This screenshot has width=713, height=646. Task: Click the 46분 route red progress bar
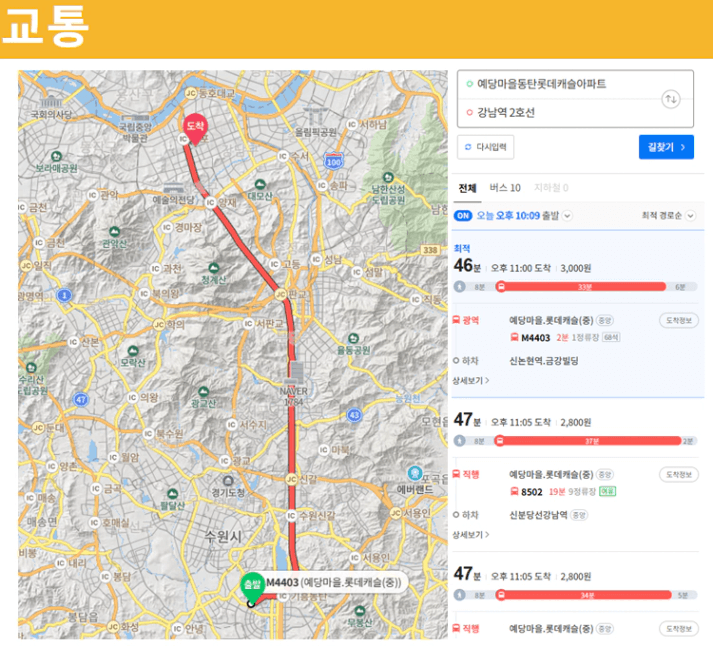(583, 287)
